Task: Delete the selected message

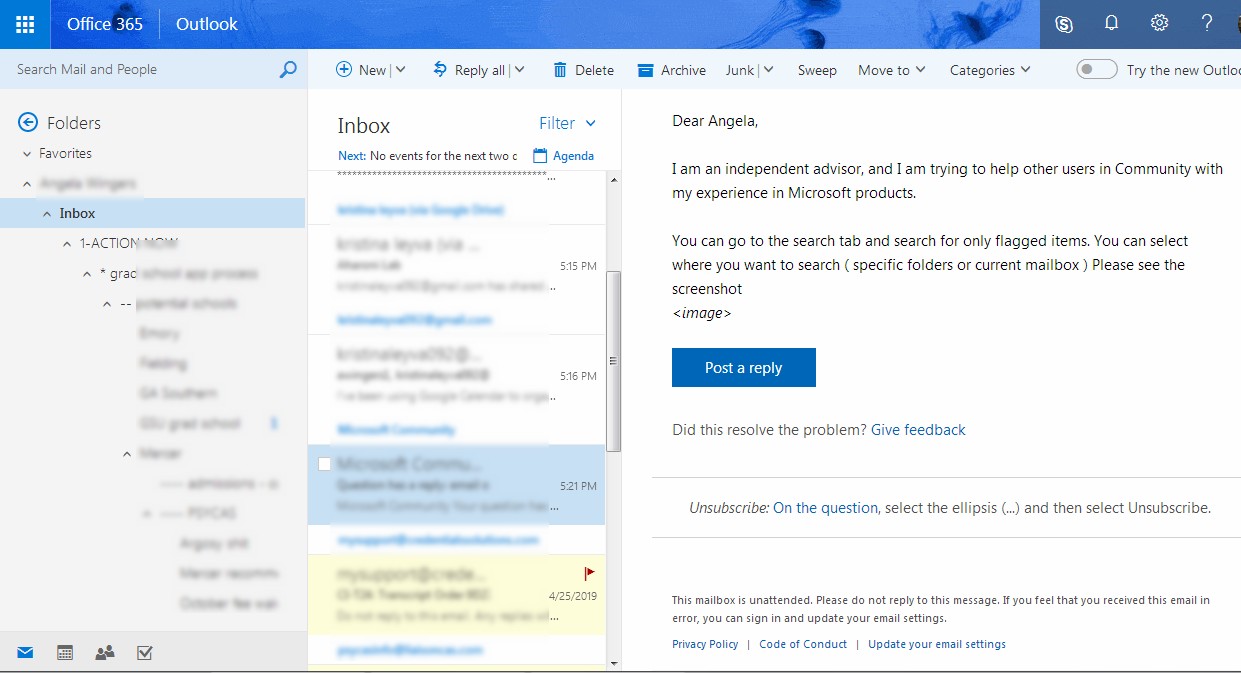Action: pos(583,70)
